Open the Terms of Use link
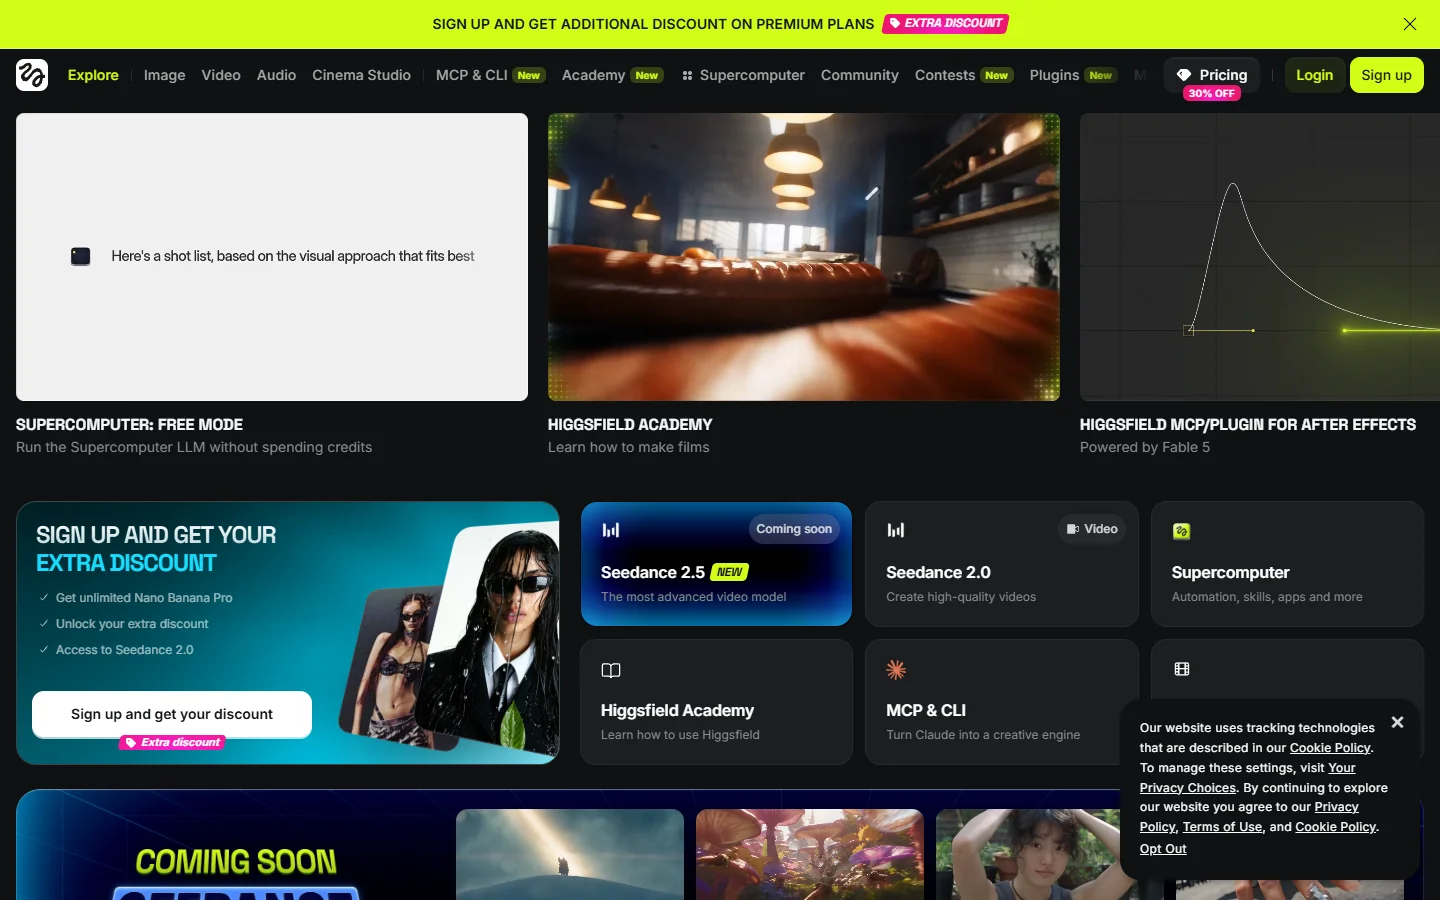 coord(1222,827)
